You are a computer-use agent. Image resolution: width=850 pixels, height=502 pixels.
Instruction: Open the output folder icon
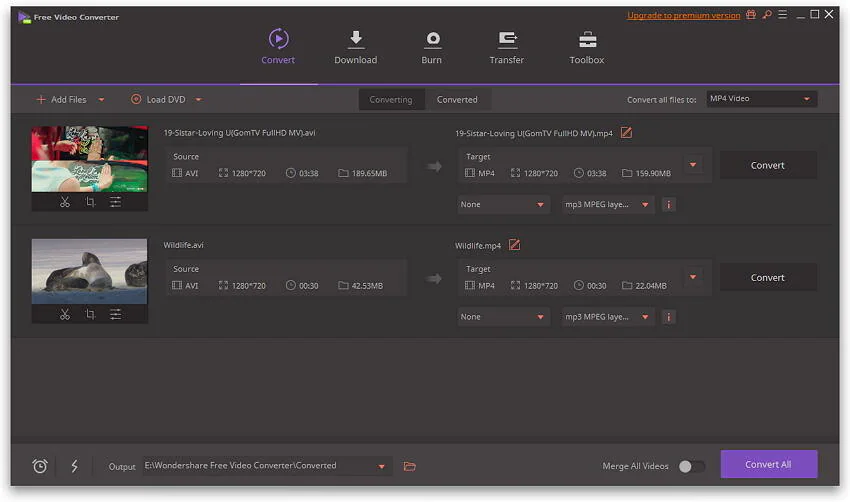[410, 466]
